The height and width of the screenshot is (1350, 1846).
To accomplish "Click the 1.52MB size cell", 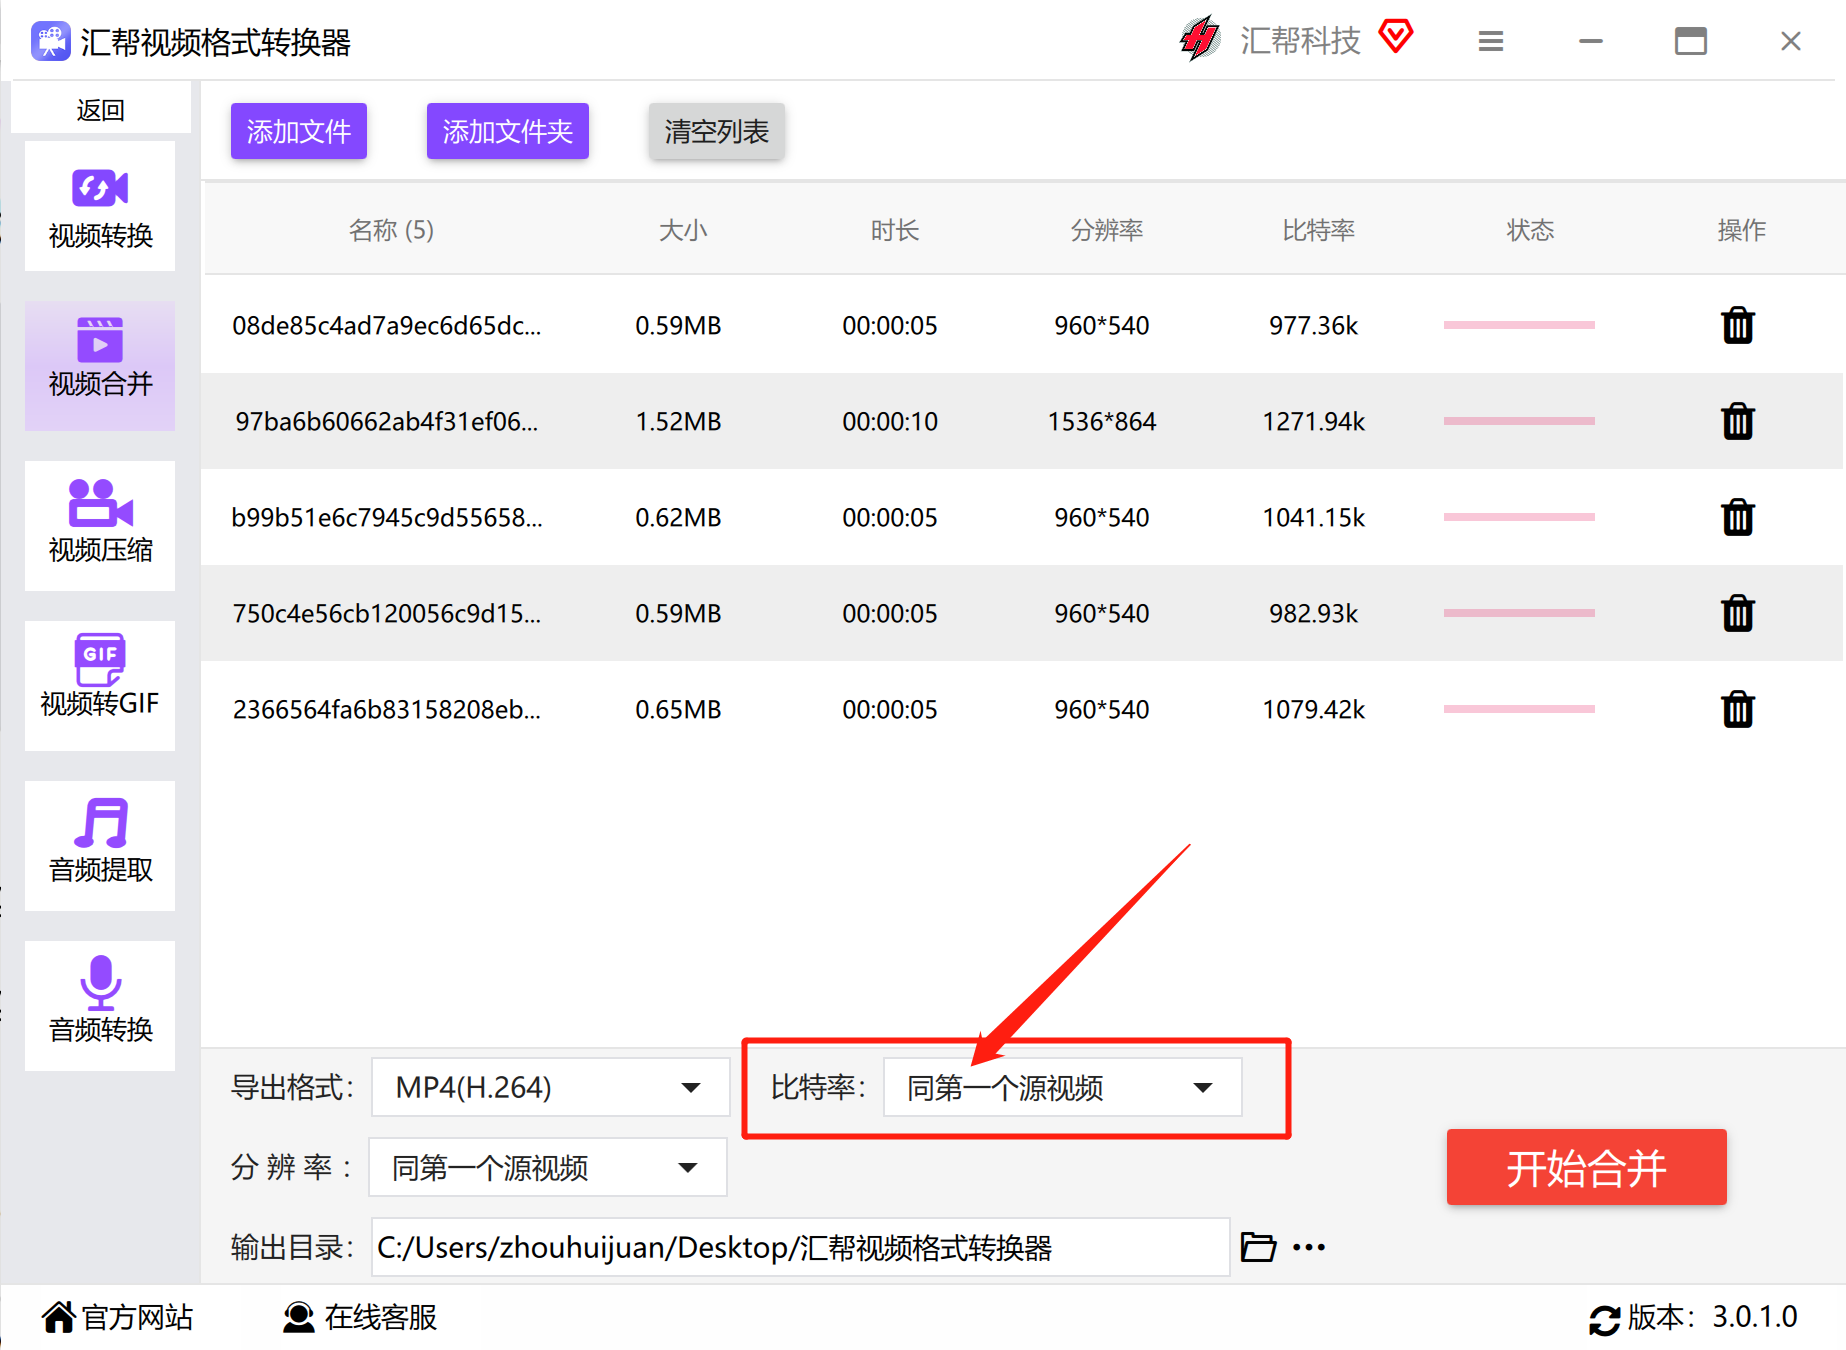I will (678, 421).
